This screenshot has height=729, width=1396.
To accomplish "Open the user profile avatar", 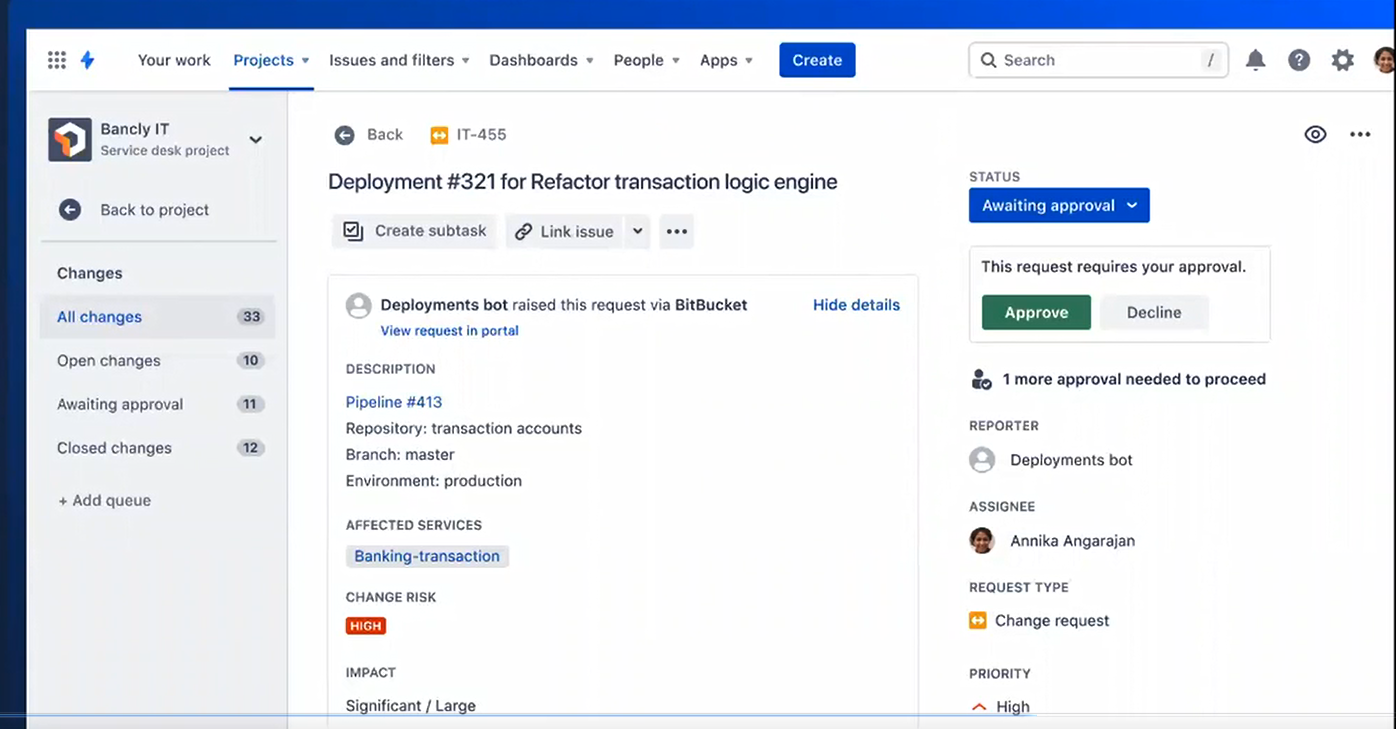I will [x=1384, y=60].
